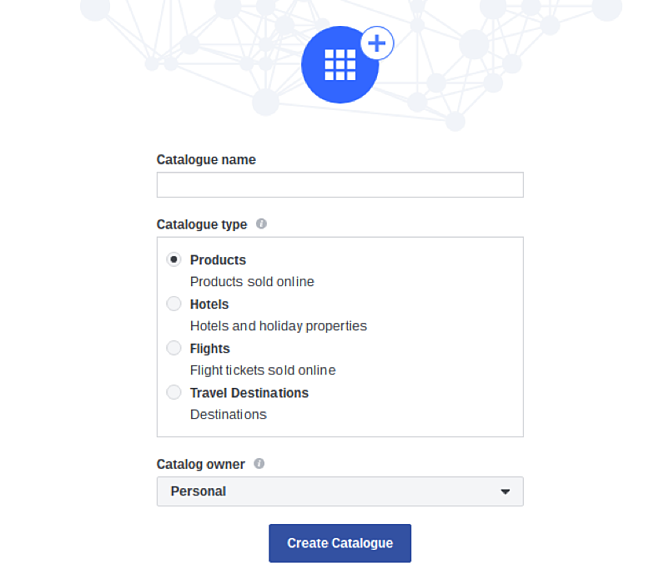
Task: Click the info icon beside Catalogue type
Action: [x=261, y=224]
